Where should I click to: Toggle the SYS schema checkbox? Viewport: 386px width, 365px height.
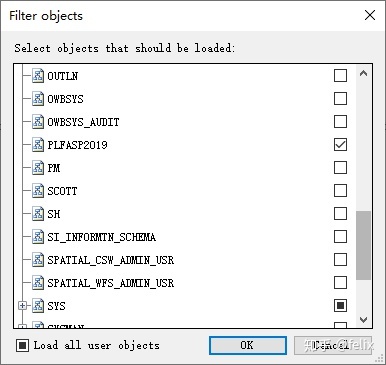point(340,306)
